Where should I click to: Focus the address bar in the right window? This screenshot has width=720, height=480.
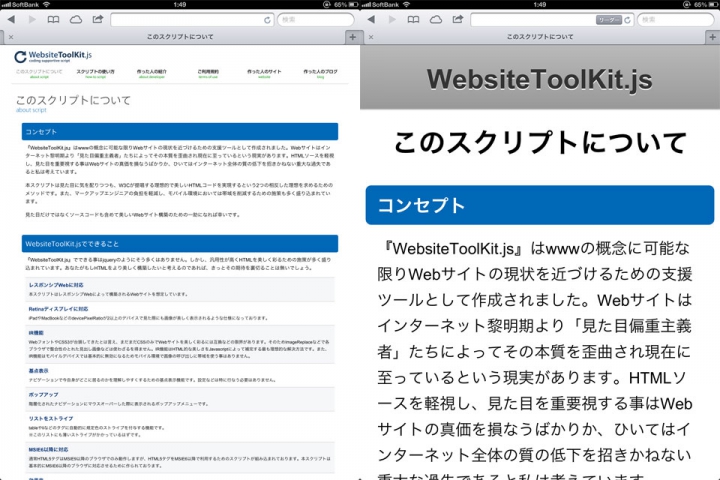(x=552, y=20)
